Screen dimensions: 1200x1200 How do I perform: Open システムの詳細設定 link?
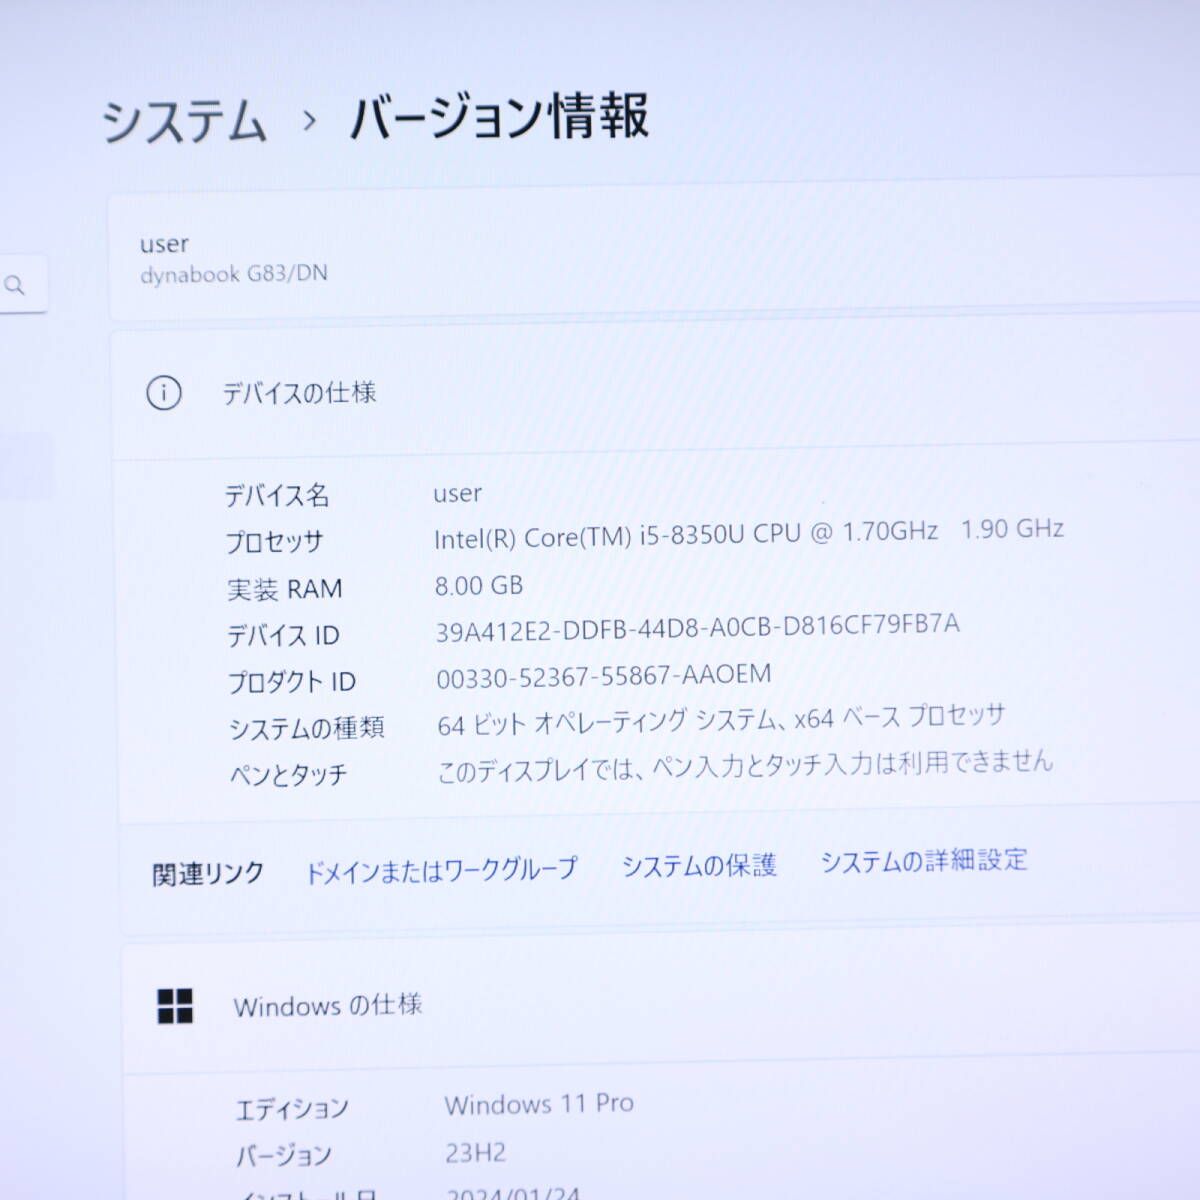point(924,860)
